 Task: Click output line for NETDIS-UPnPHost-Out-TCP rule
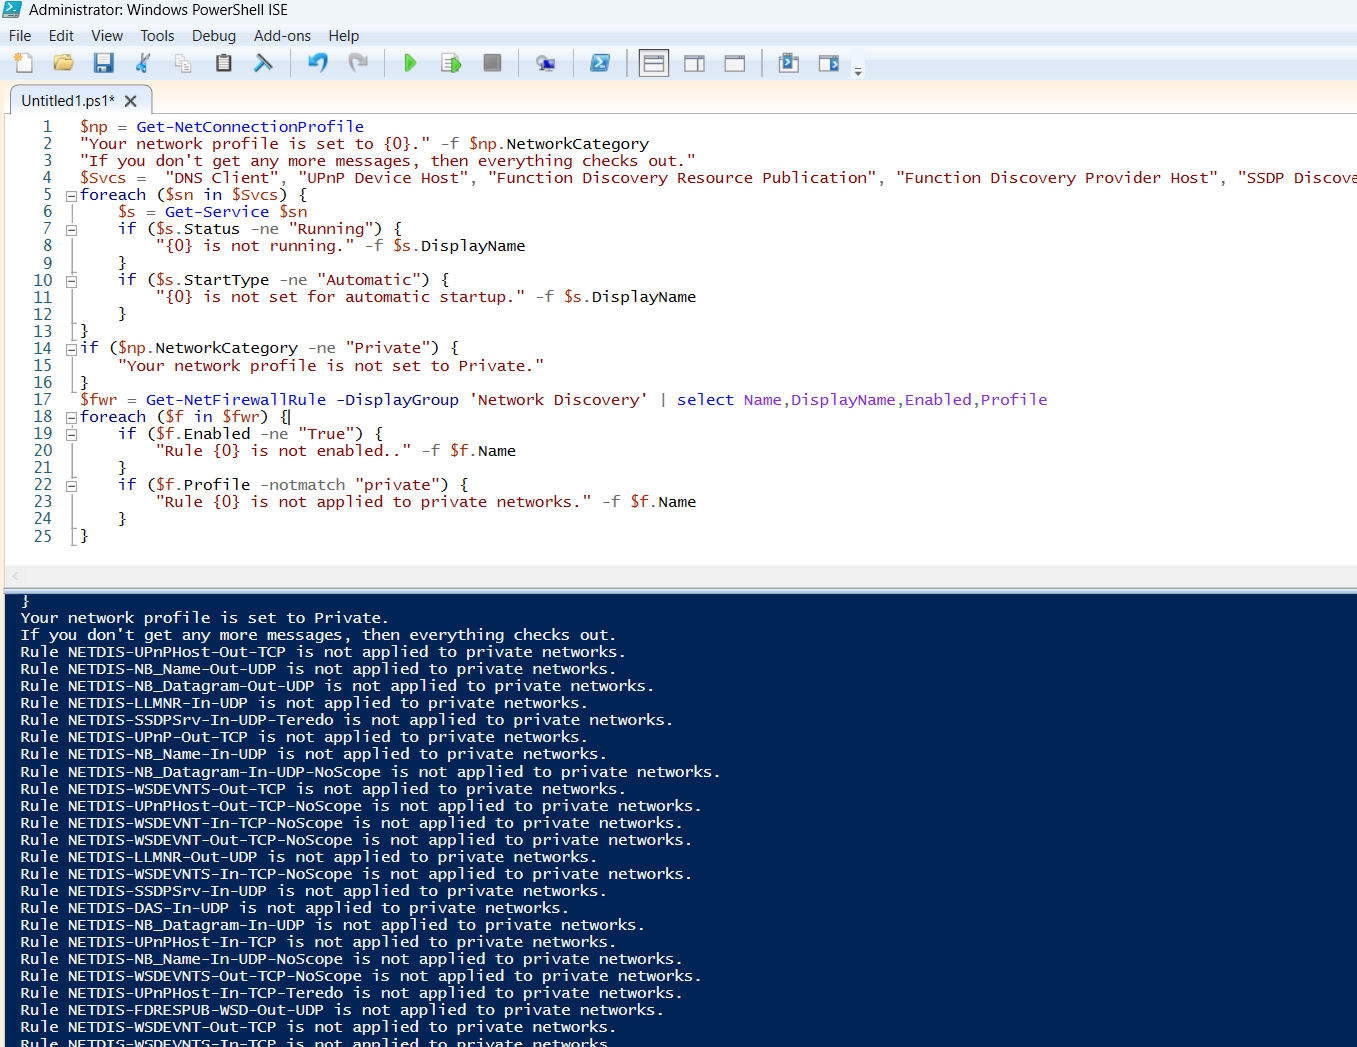pyautogui.click(x=323, y=652)
